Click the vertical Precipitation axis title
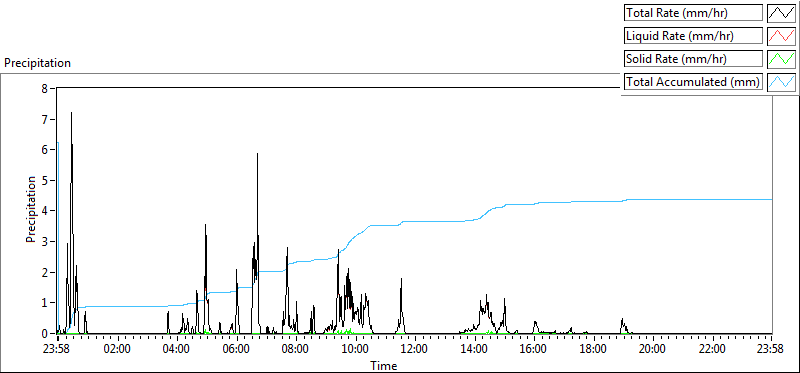This screenshot has width=800, height=373. [31, 209]
